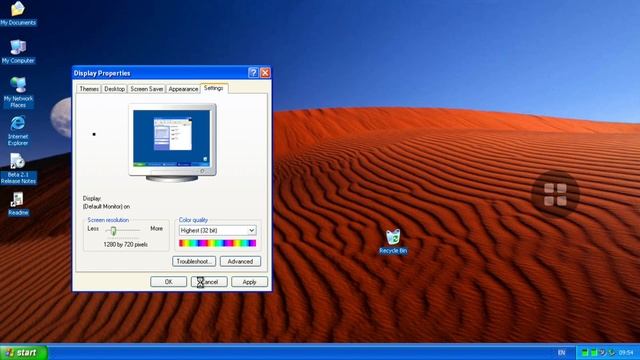The height and width of the screenshot is (360, 640).
Task: Confirm with the OK button
Action: coord(168,282)
